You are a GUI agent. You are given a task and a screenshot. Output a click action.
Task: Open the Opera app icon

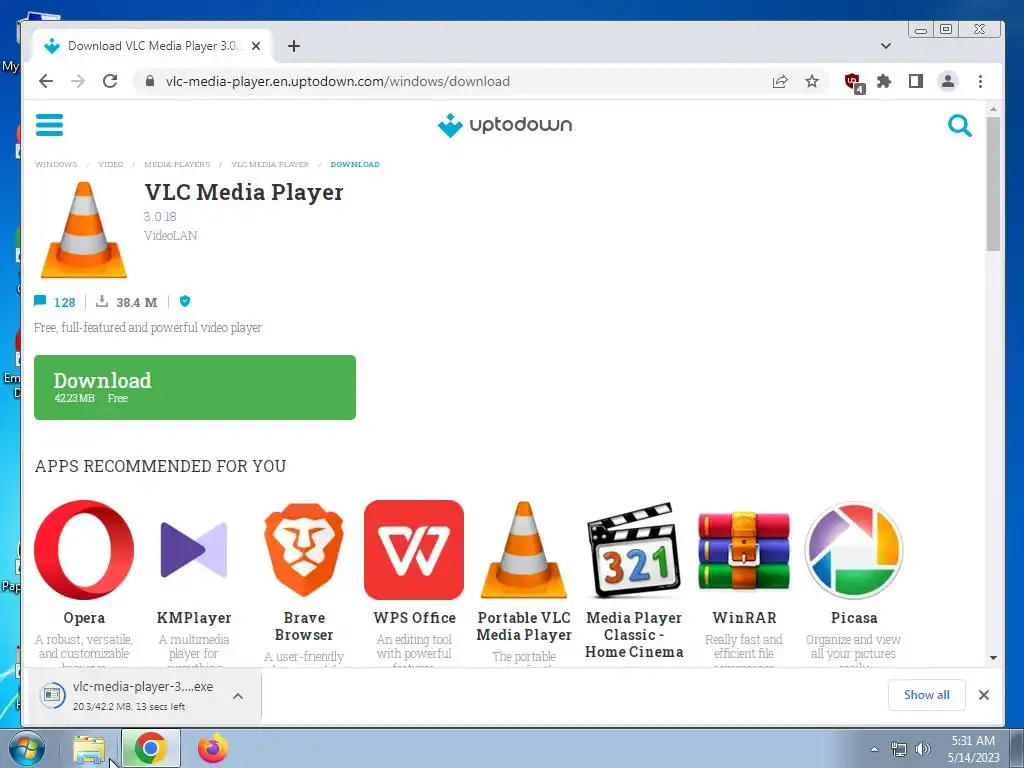[x=84, y=550]
